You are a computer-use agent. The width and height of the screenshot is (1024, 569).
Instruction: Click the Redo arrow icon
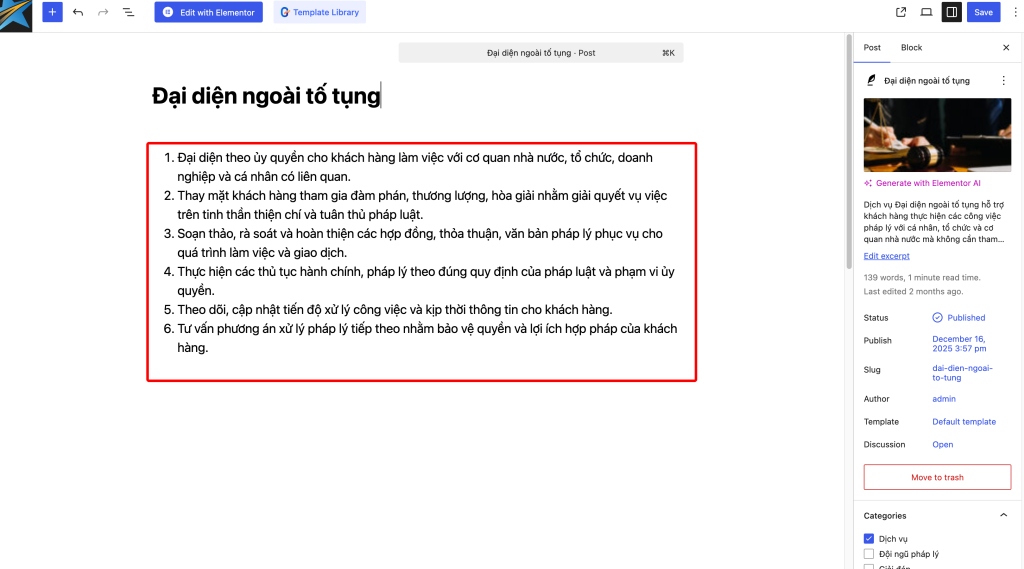[103, 12]
